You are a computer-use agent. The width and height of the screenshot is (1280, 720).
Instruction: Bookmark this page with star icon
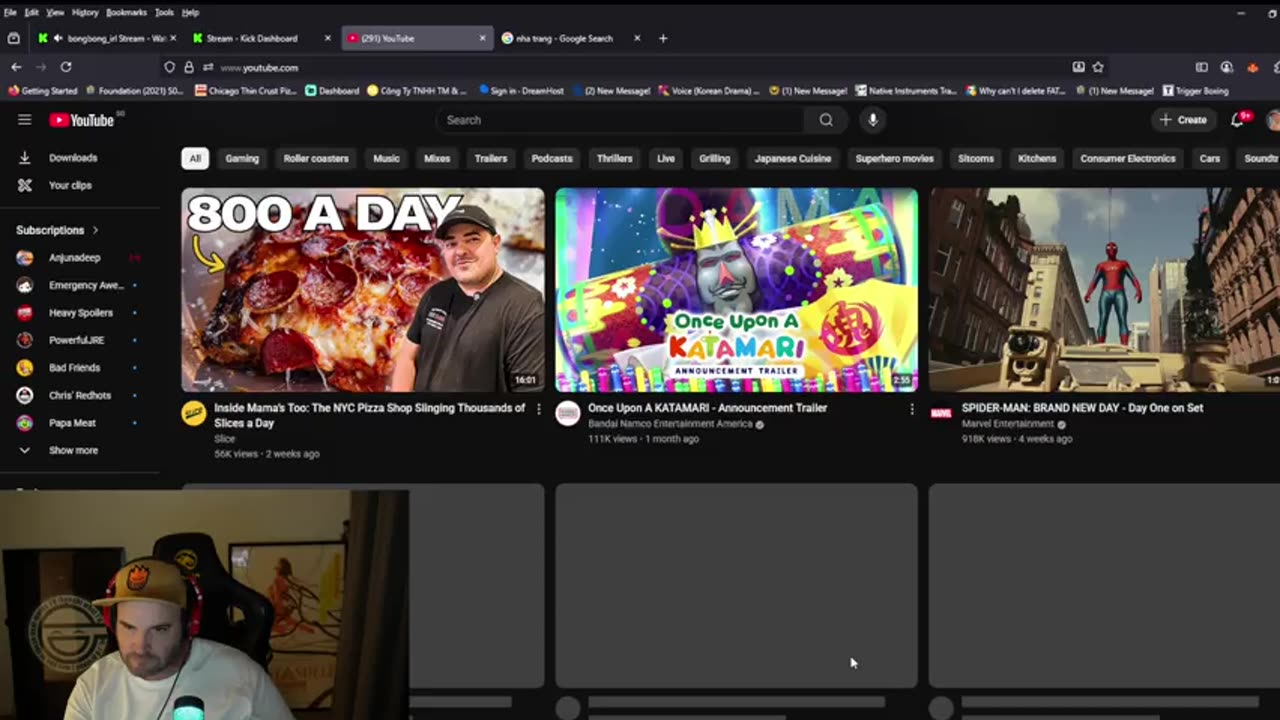tap(1098, 67)
